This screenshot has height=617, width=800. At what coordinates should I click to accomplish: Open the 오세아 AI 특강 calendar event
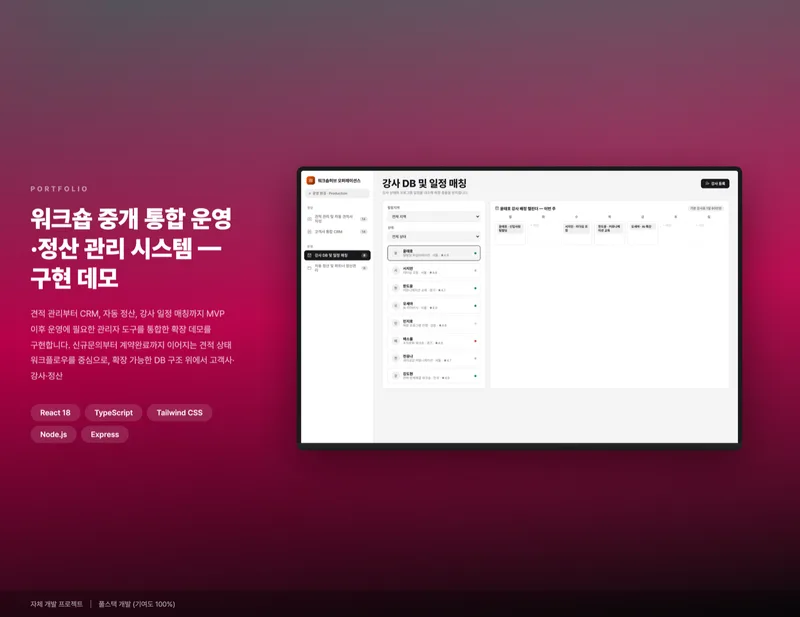642,227
